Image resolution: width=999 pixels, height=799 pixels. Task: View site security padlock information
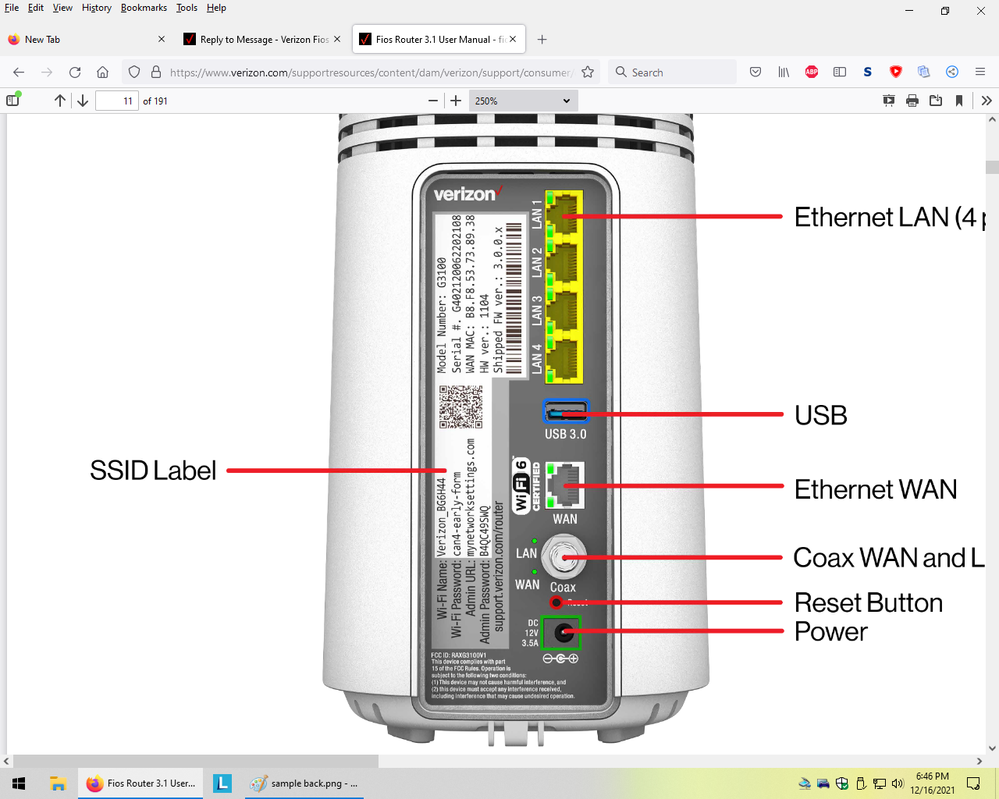pos(155,72)
